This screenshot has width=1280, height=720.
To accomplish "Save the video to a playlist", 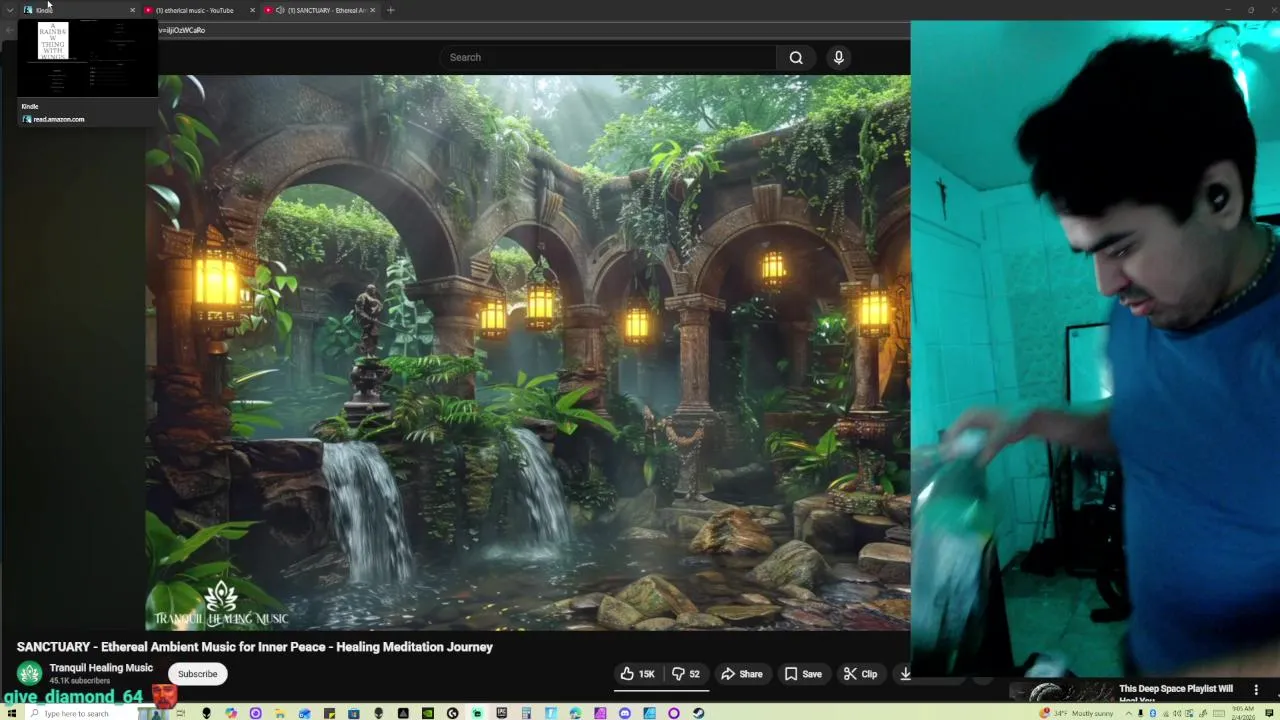I will [x=803, y=674].
